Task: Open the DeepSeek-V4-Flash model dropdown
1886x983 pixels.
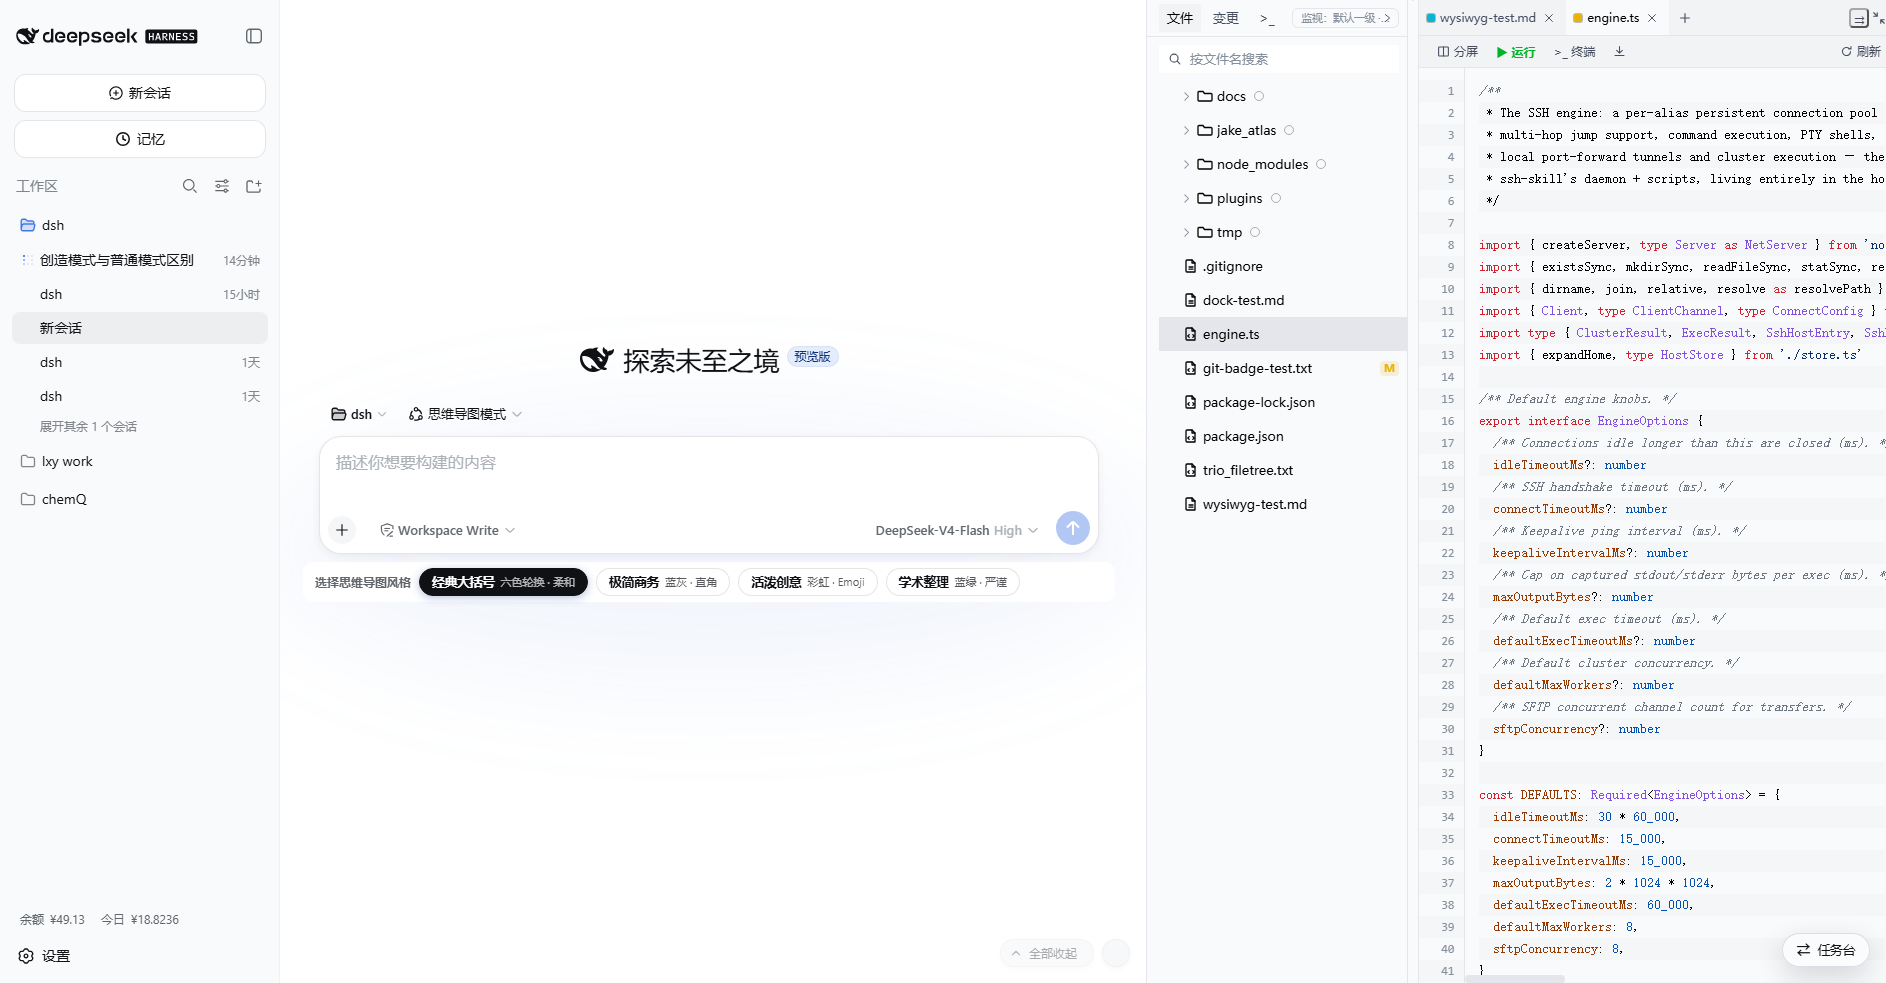Action: pos(957,530)
